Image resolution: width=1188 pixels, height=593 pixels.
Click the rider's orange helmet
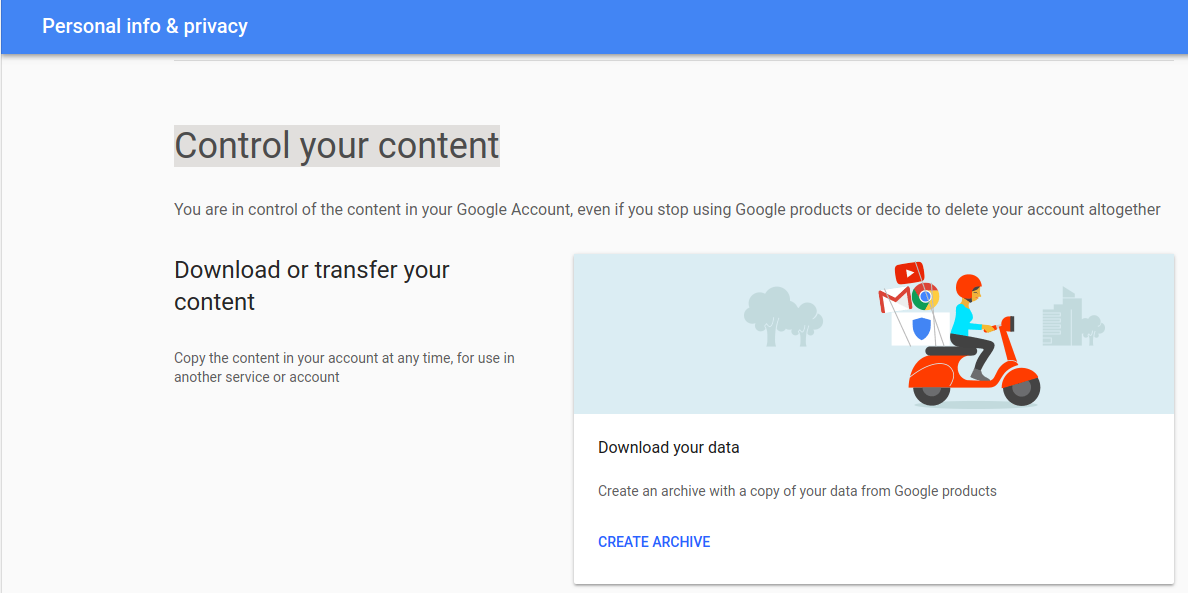(968, 288)
